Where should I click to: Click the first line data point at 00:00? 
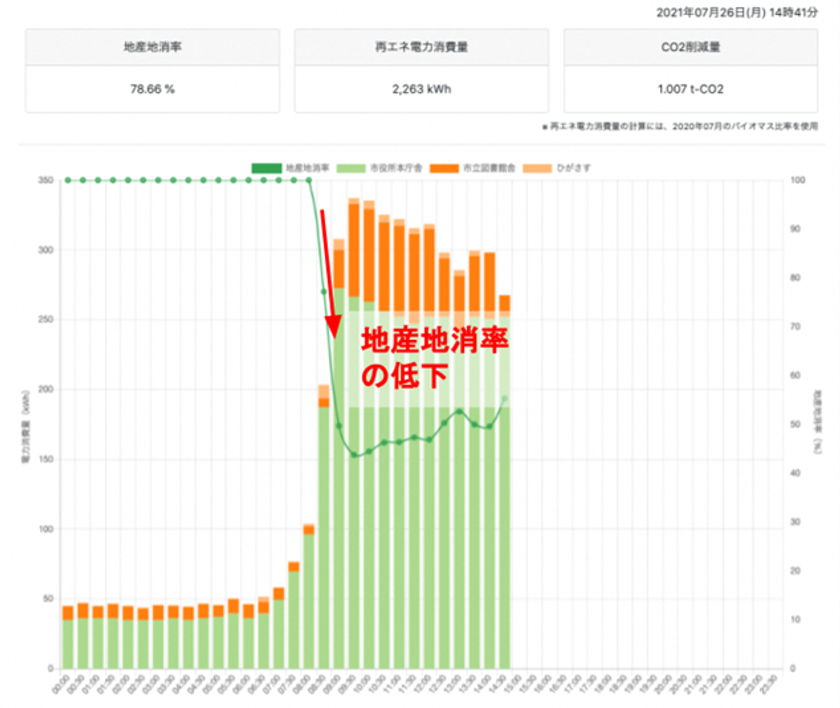click(x=68, y=180)
